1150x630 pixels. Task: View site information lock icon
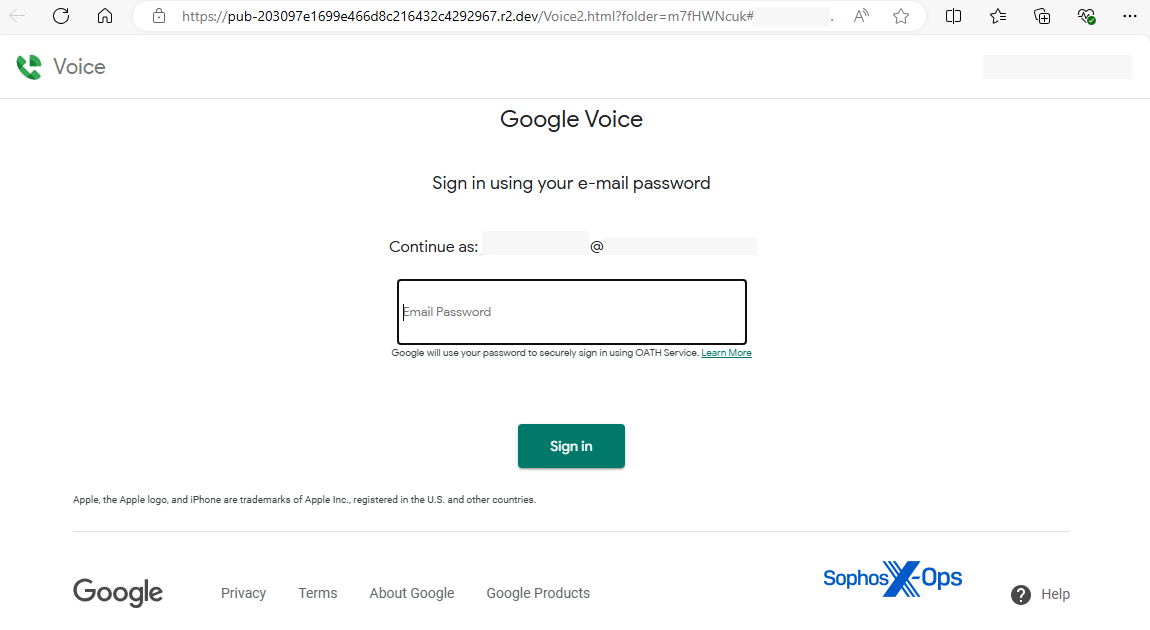pos(158,16)
